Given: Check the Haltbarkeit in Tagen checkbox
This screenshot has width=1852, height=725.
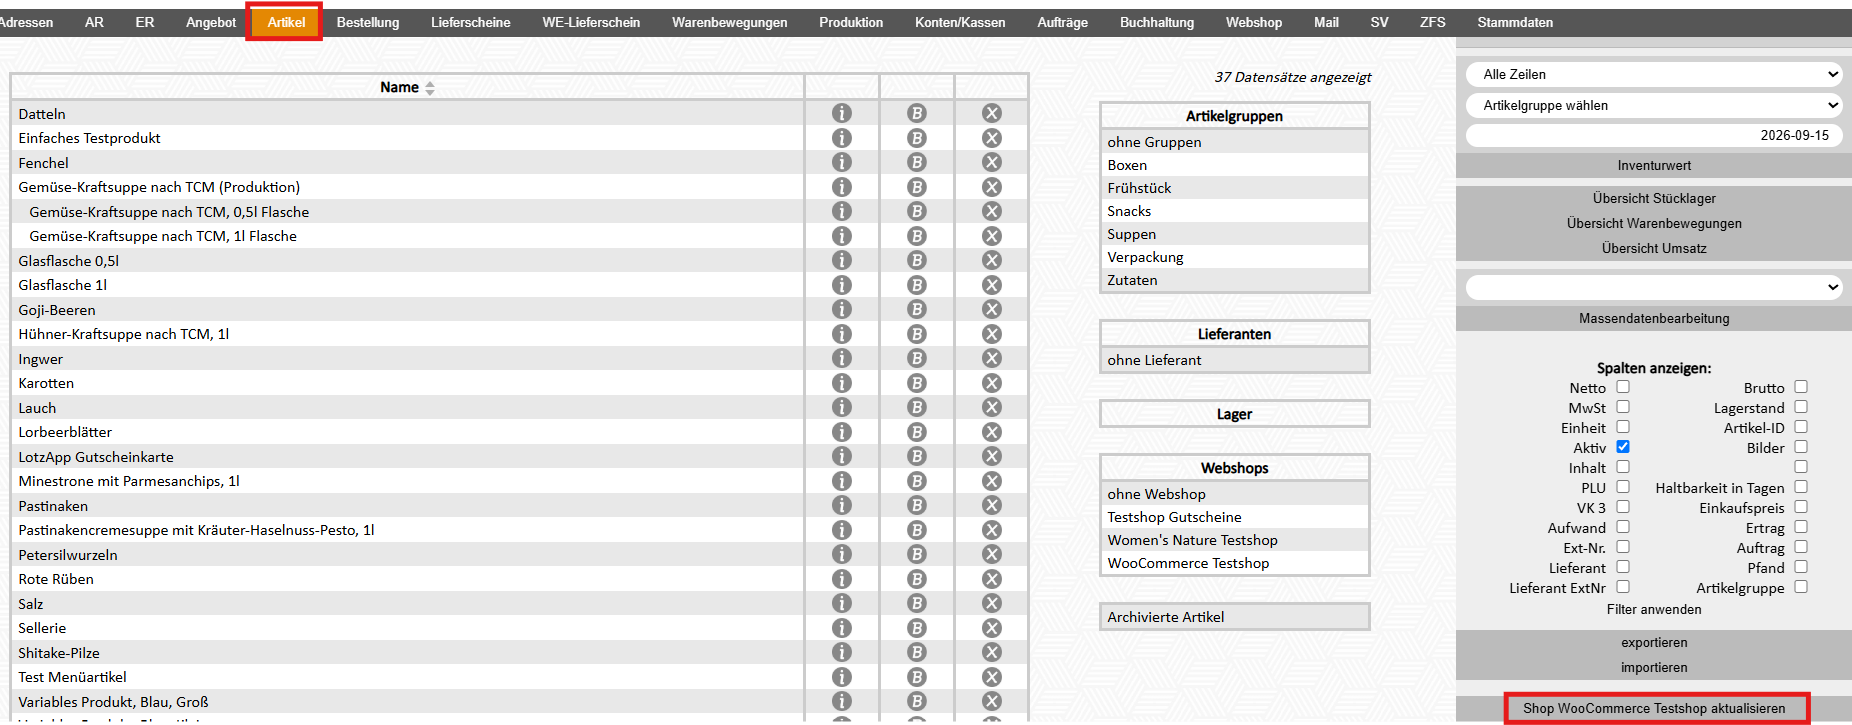Looking at the screenshot, I should point(1801,487).
